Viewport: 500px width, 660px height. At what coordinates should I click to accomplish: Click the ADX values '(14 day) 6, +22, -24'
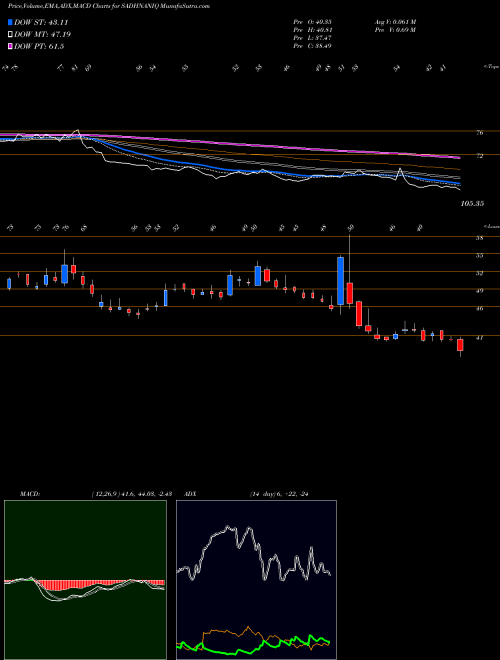point(279,494)
